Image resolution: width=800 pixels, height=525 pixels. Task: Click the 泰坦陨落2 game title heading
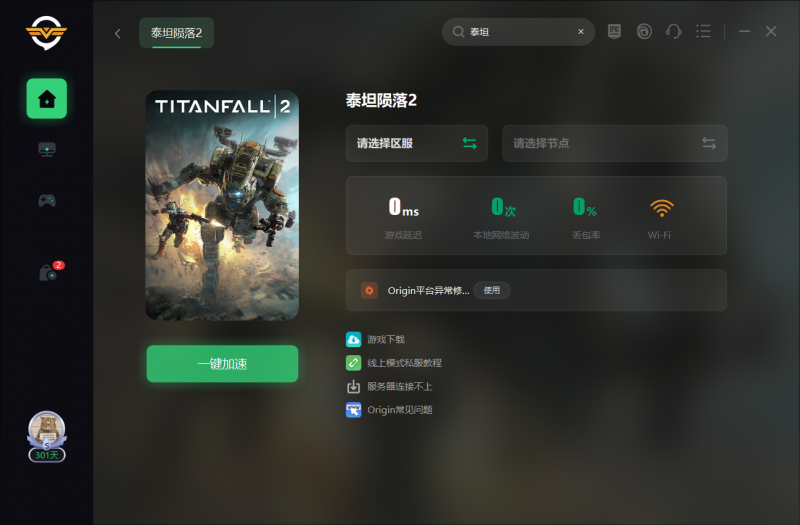coord(382,100)
